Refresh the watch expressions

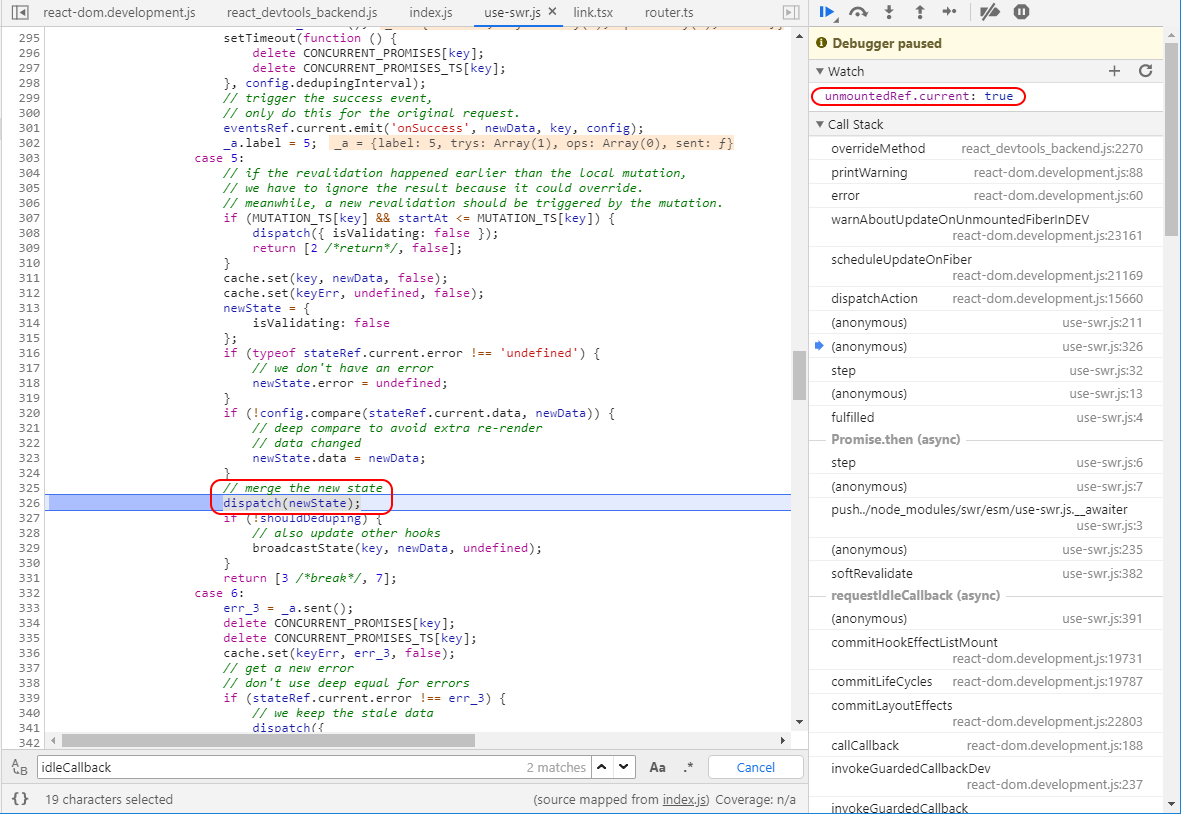(1146, 71)
